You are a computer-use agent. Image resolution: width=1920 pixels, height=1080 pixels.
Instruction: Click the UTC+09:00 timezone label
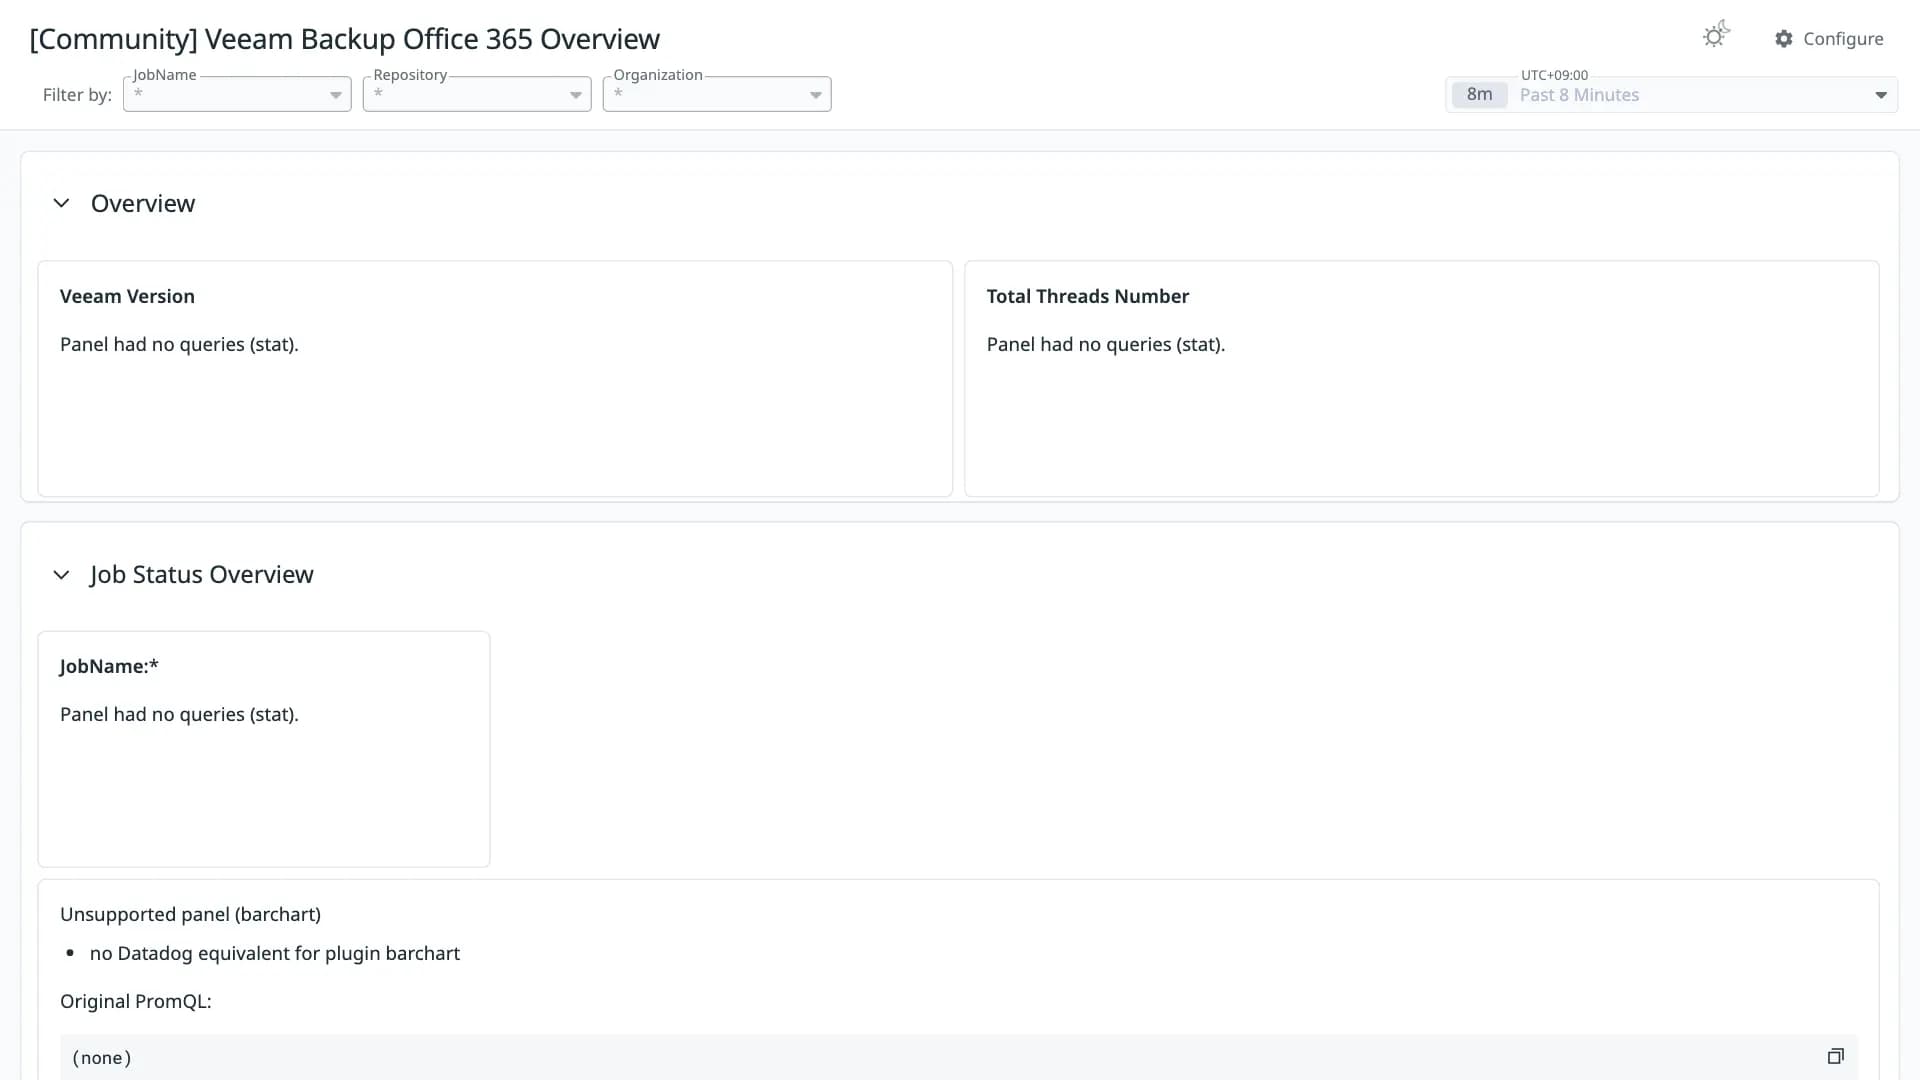click(x=1554, y=75)
